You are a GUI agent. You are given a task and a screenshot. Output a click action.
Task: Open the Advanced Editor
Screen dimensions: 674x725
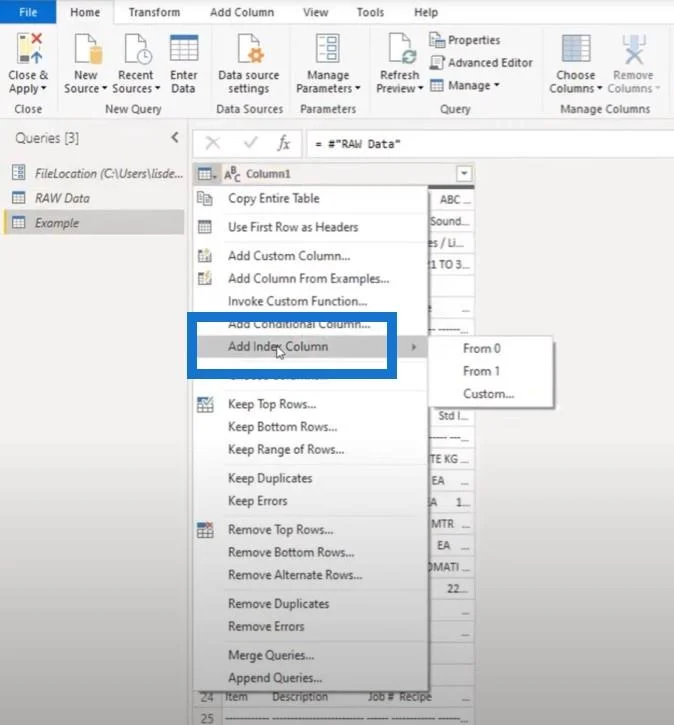click(481, 62)
